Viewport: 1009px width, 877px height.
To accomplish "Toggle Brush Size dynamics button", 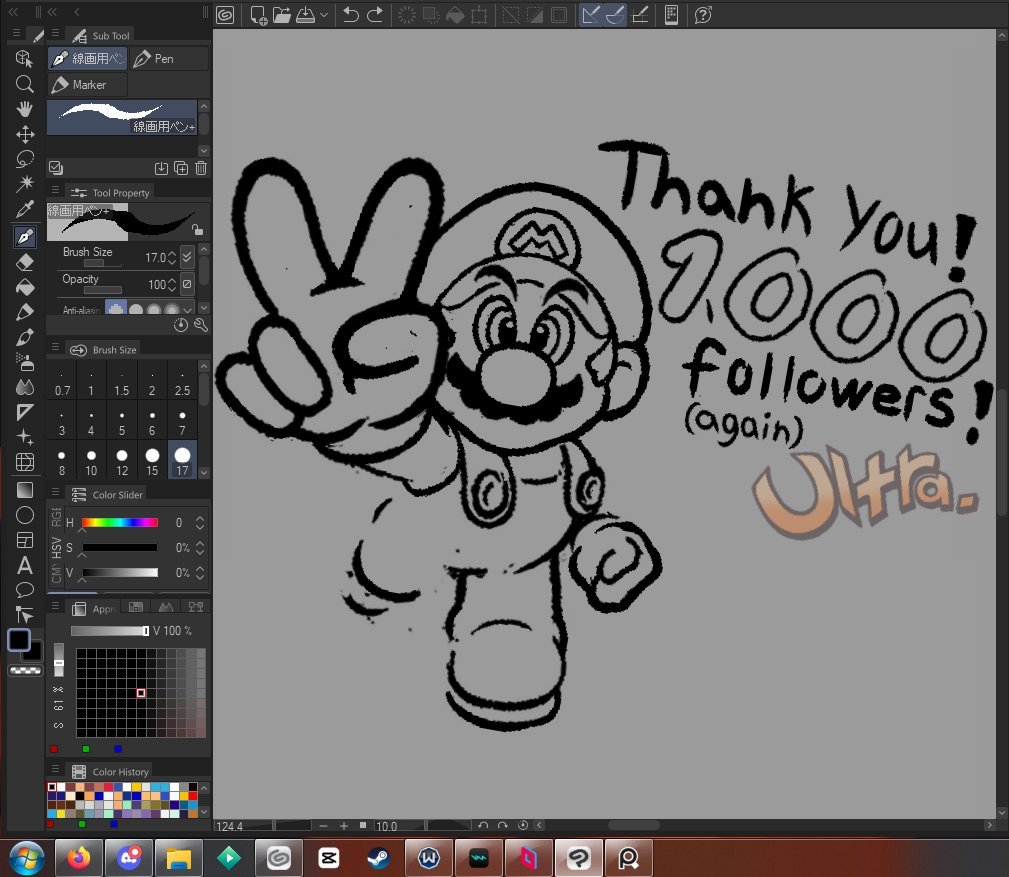I will (x=187, y=257).
